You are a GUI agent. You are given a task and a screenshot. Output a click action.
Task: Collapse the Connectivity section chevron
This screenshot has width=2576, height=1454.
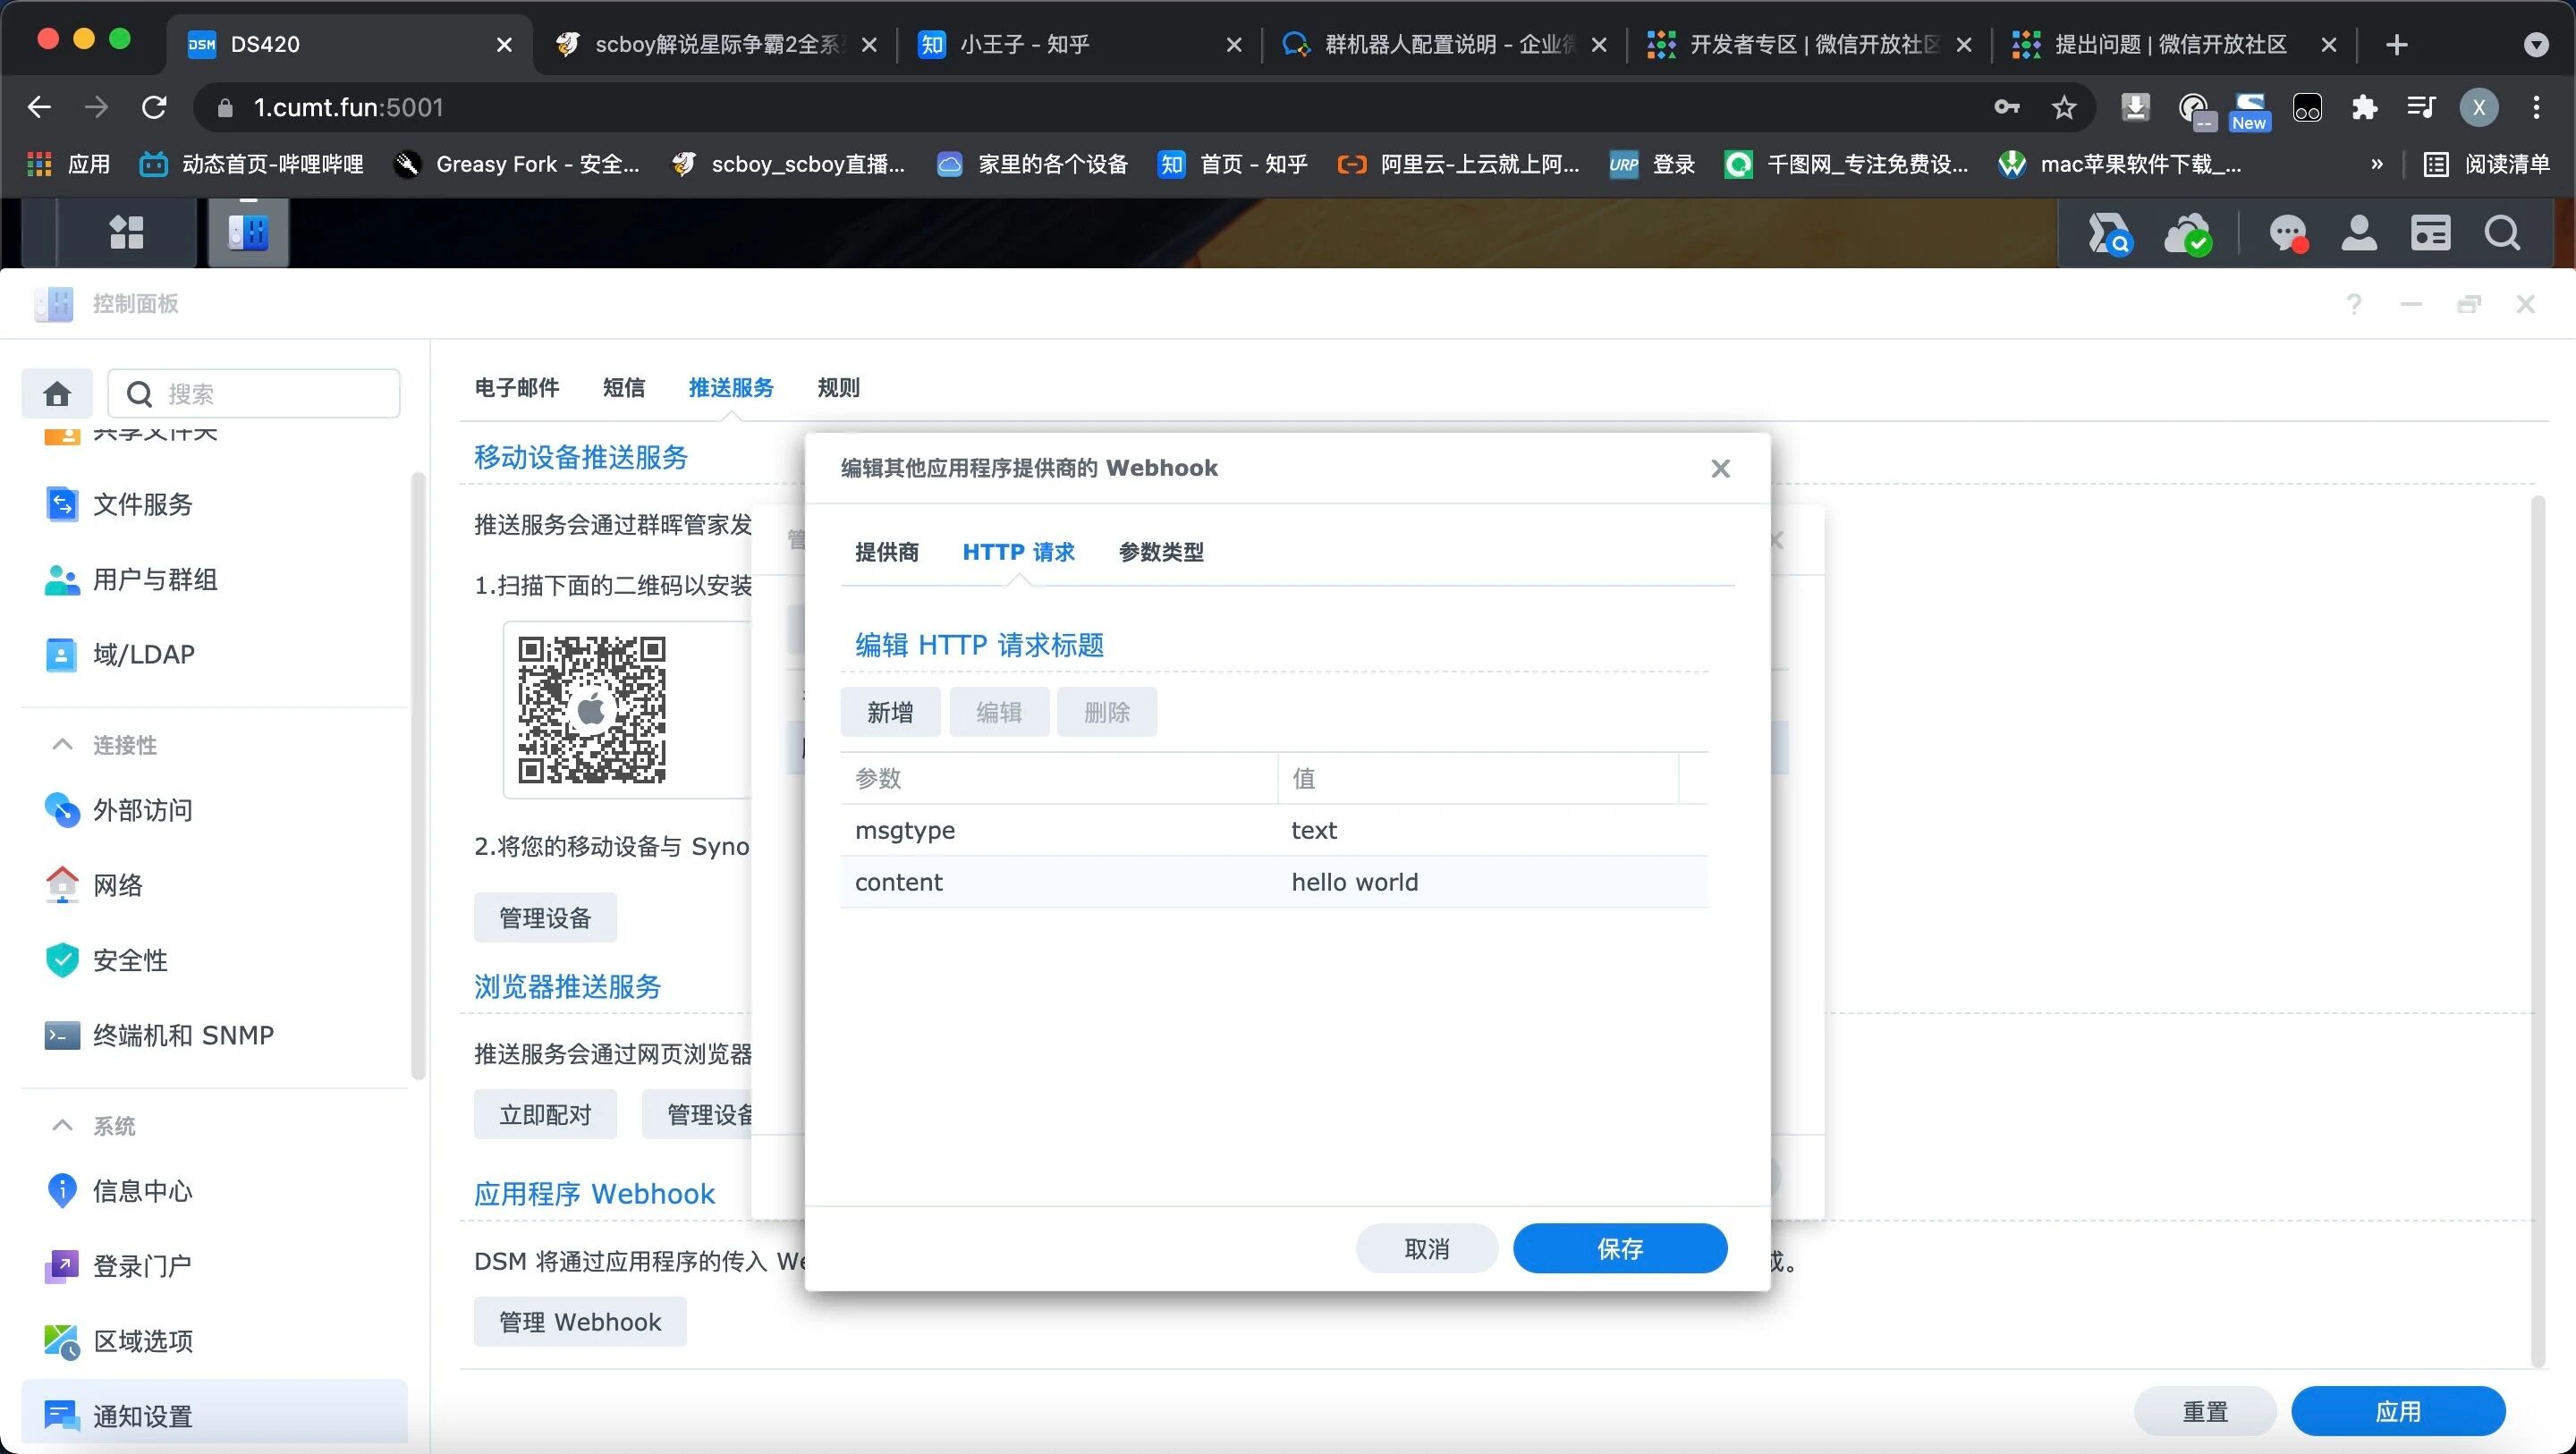coord(62,744)
